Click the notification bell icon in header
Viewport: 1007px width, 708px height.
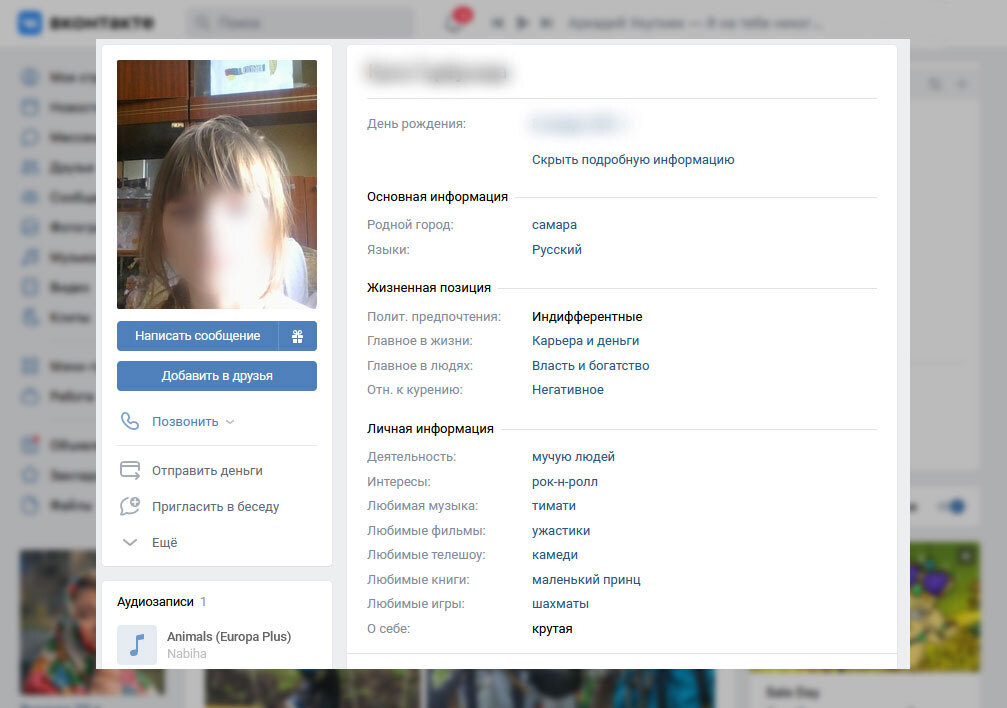click(454, 22)
